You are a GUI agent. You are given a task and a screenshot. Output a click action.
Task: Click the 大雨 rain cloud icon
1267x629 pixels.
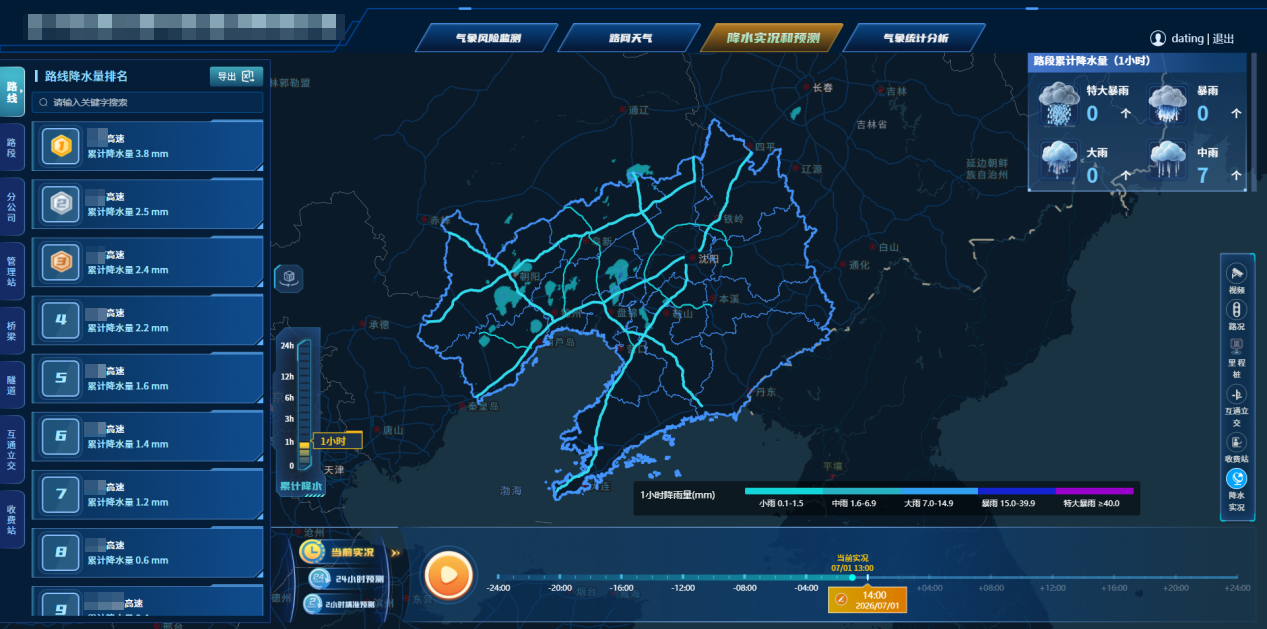(1059, 161)
